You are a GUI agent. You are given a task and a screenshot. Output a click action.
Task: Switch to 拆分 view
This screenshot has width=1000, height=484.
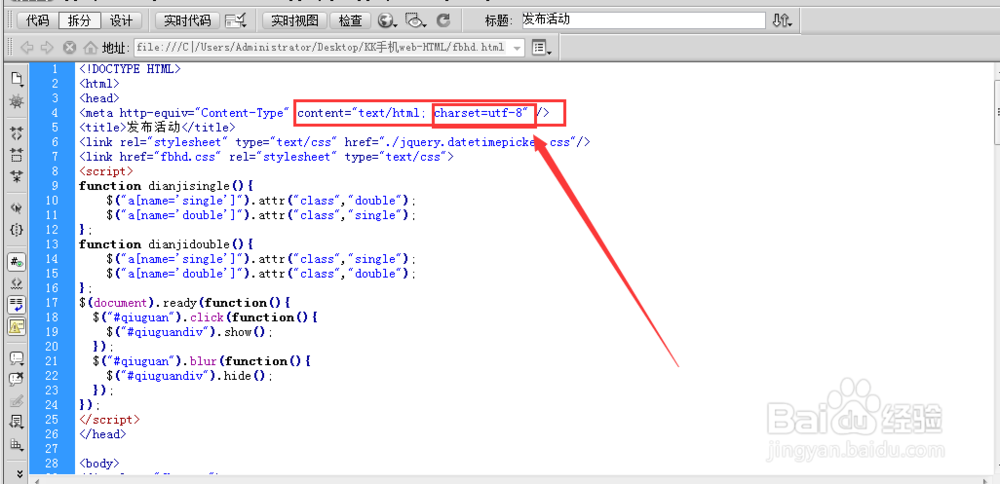pyautogui.click(x=79, y=21)
